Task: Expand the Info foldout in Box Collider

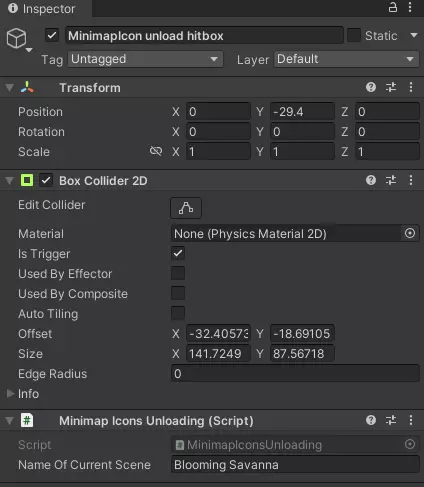Action: (10, 394)
